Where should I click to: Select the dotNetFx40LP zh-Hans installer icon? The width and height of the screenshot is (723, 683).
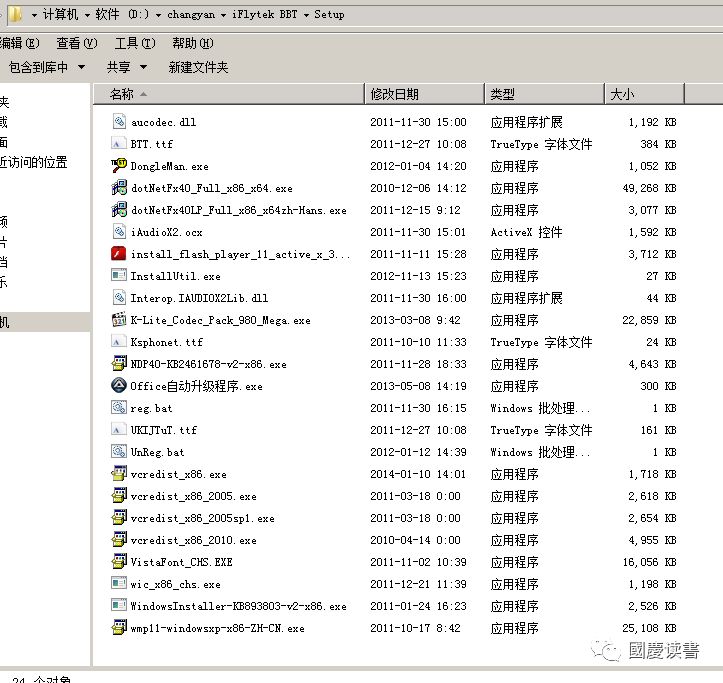tap(119, 210)
